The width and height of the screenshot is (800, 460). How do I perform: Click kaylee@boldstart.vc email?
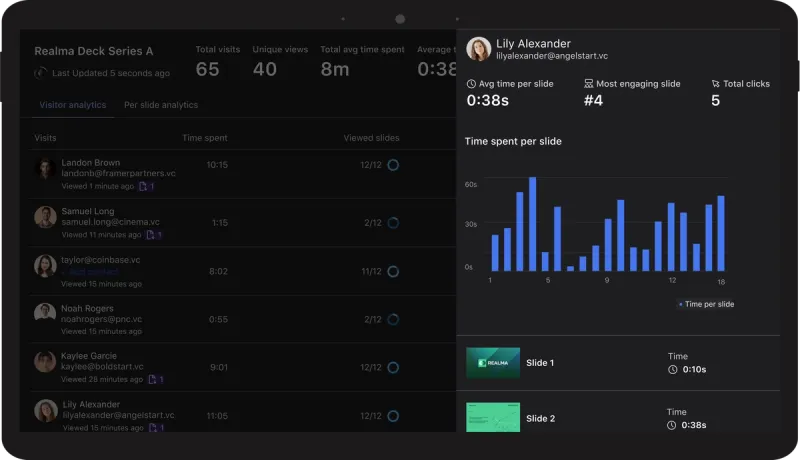102,367
